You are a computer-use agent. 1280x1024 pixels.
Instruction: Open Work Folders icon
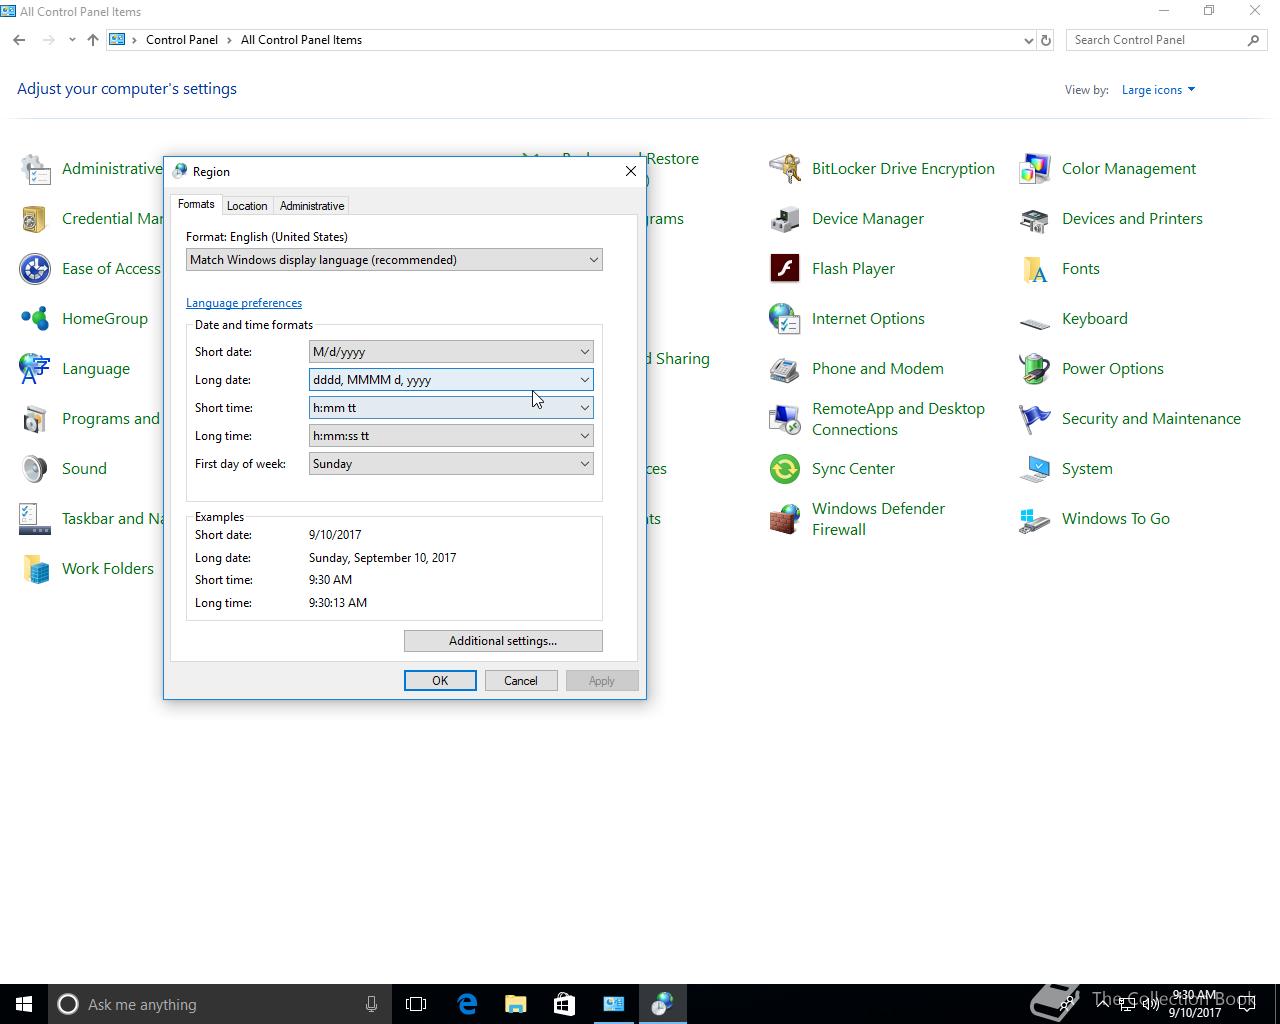pos(35,569)
